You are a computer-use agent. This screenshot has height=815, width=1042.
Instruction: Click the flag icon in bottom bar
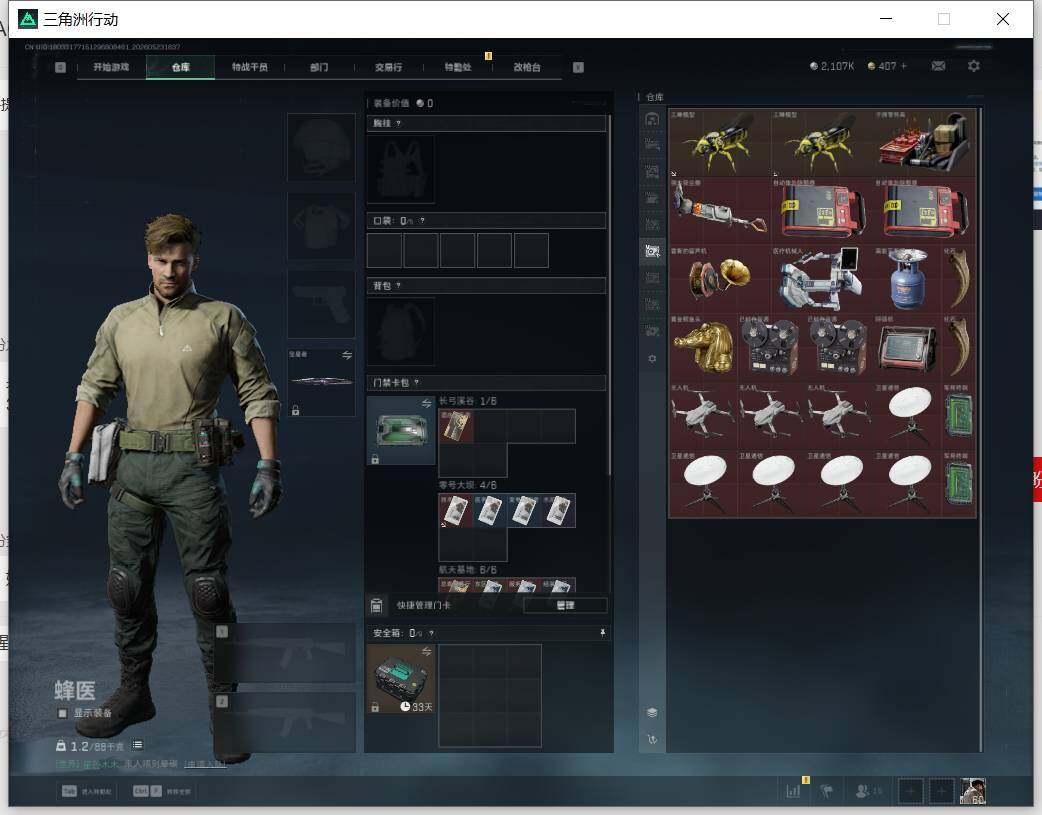[x=827, y=791]
